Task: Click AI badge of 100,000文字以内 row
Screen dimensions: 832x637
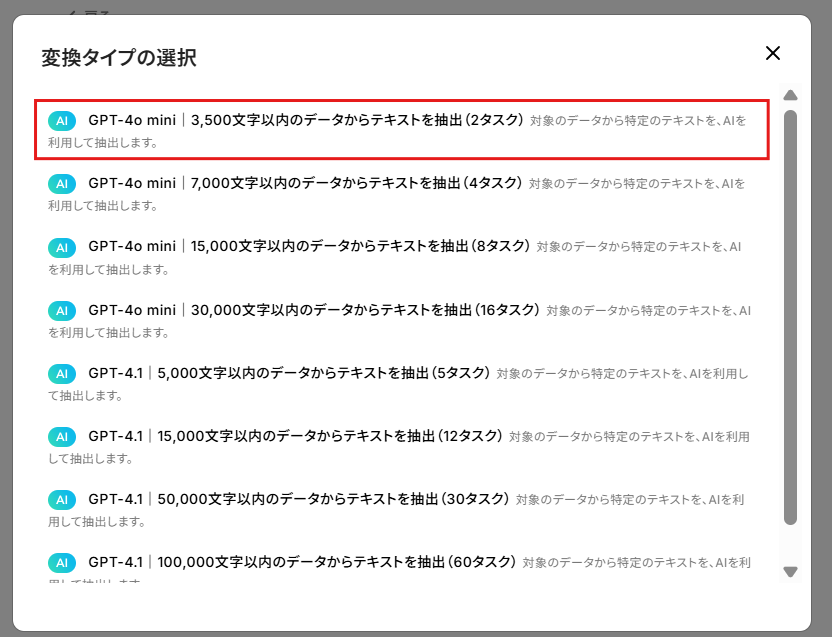Action: (x=62, y=562)
